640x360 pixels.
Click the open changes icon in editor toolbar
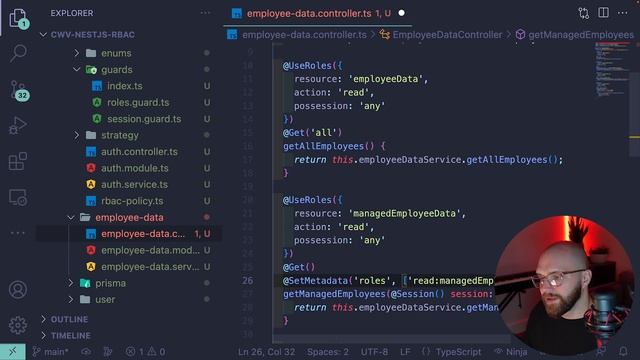tap(584, 13)
